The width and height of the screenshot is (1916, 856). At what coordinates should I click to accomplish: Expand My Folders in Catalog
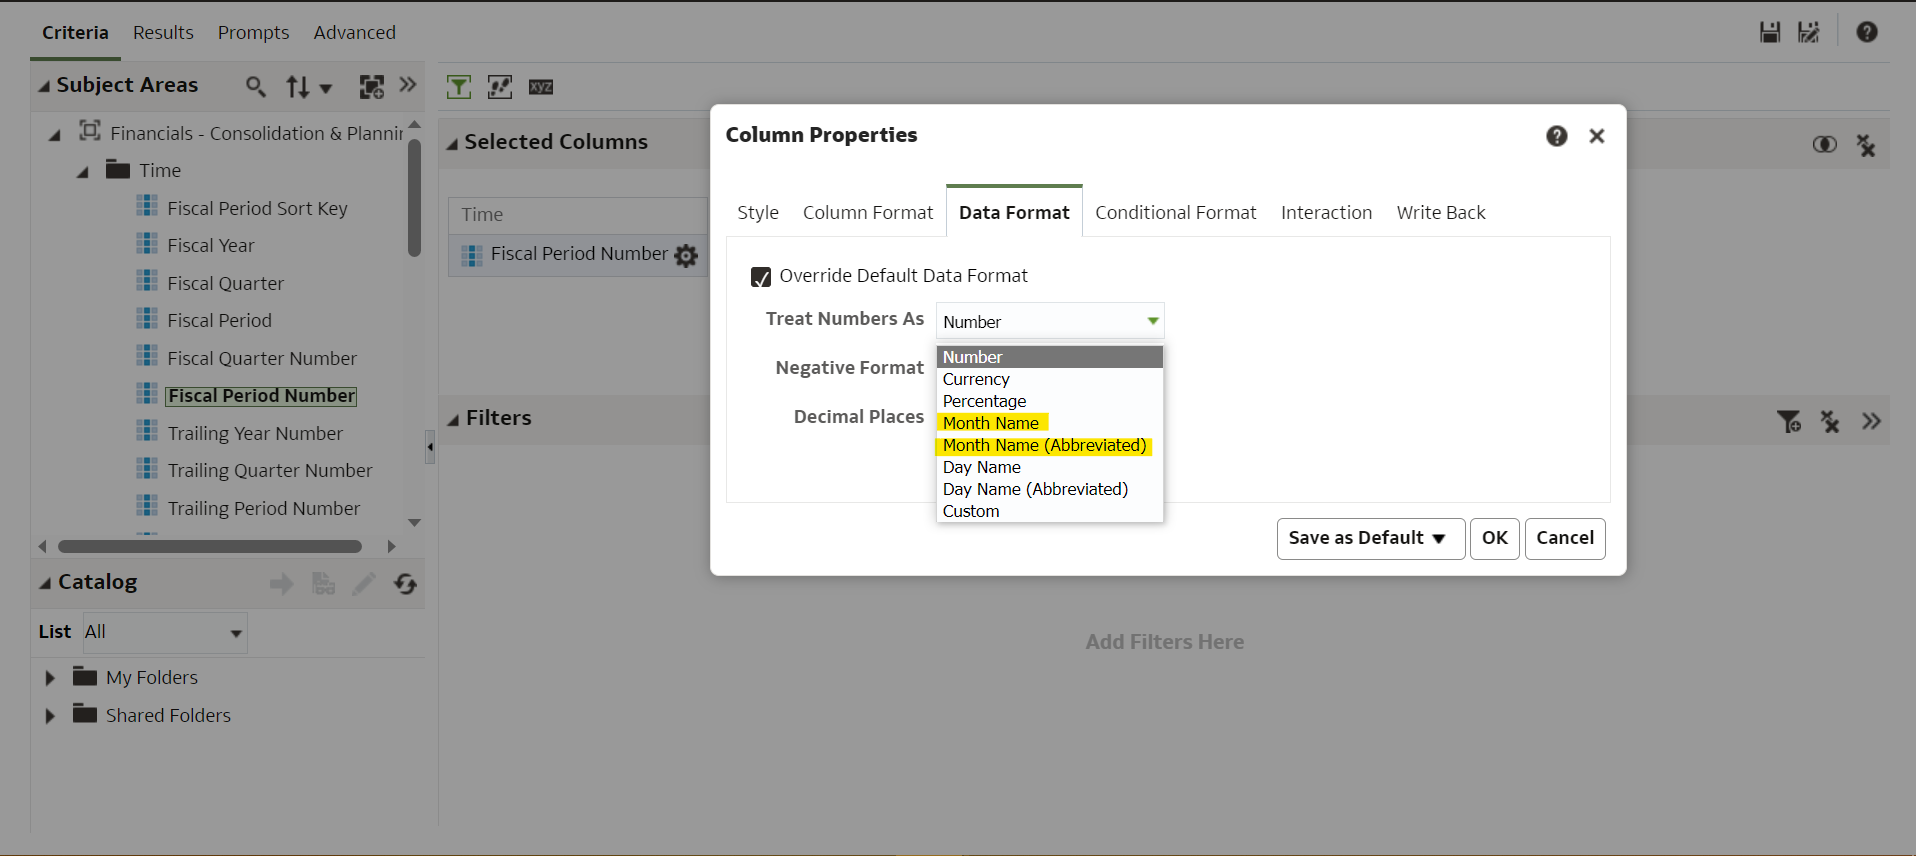pyautogui.click(x=50, y=678)
